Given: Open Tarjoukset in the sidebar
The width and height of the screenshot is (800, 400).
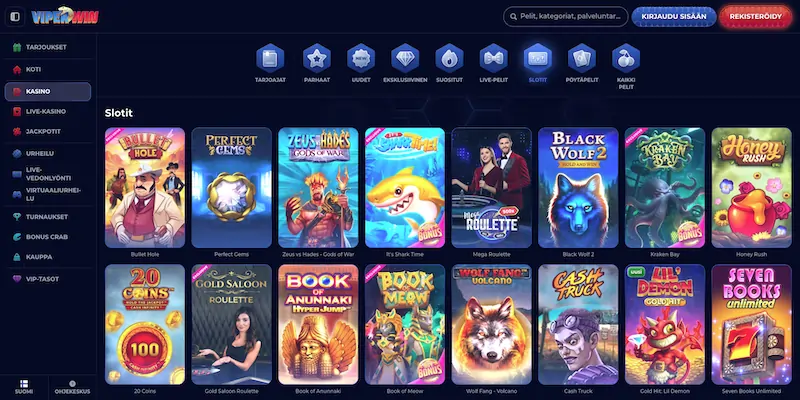Looking at the screenshot, I should (48, 47).
